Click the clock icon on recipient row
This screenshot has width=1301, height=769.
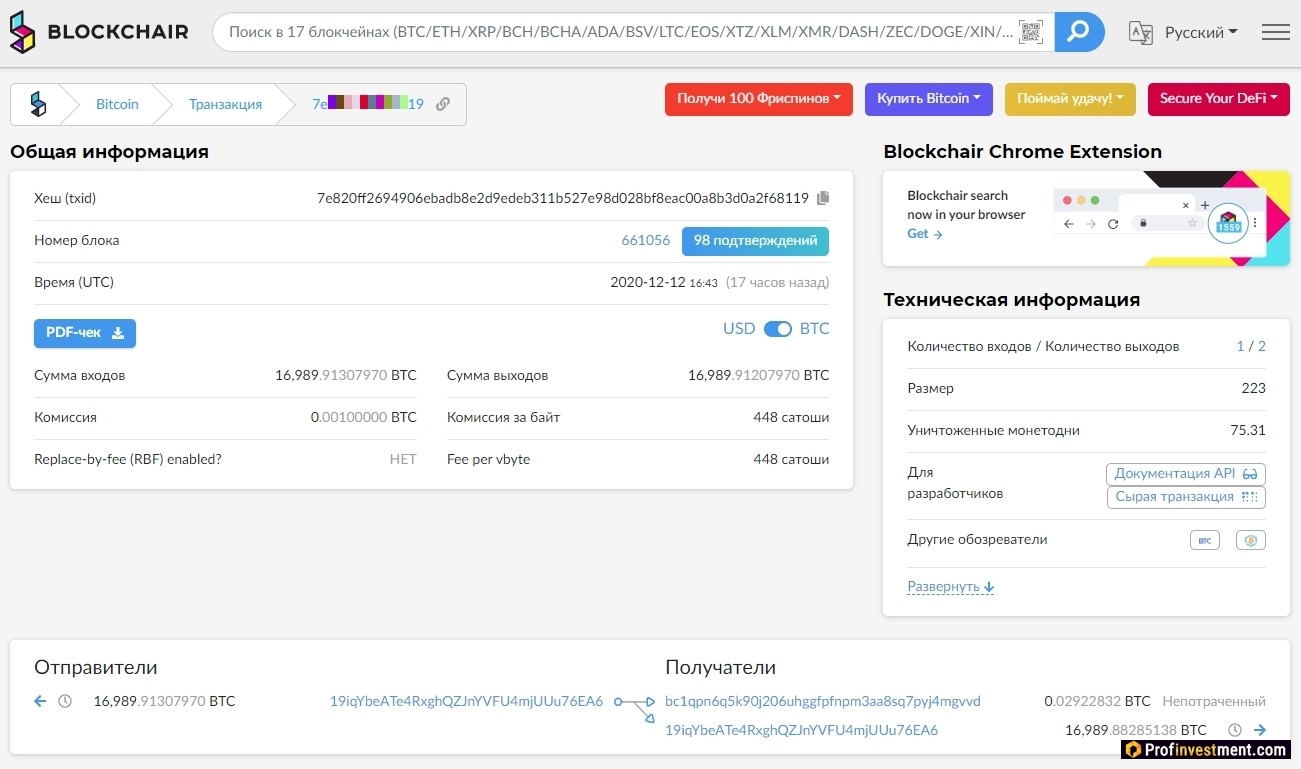point(1235,730)
